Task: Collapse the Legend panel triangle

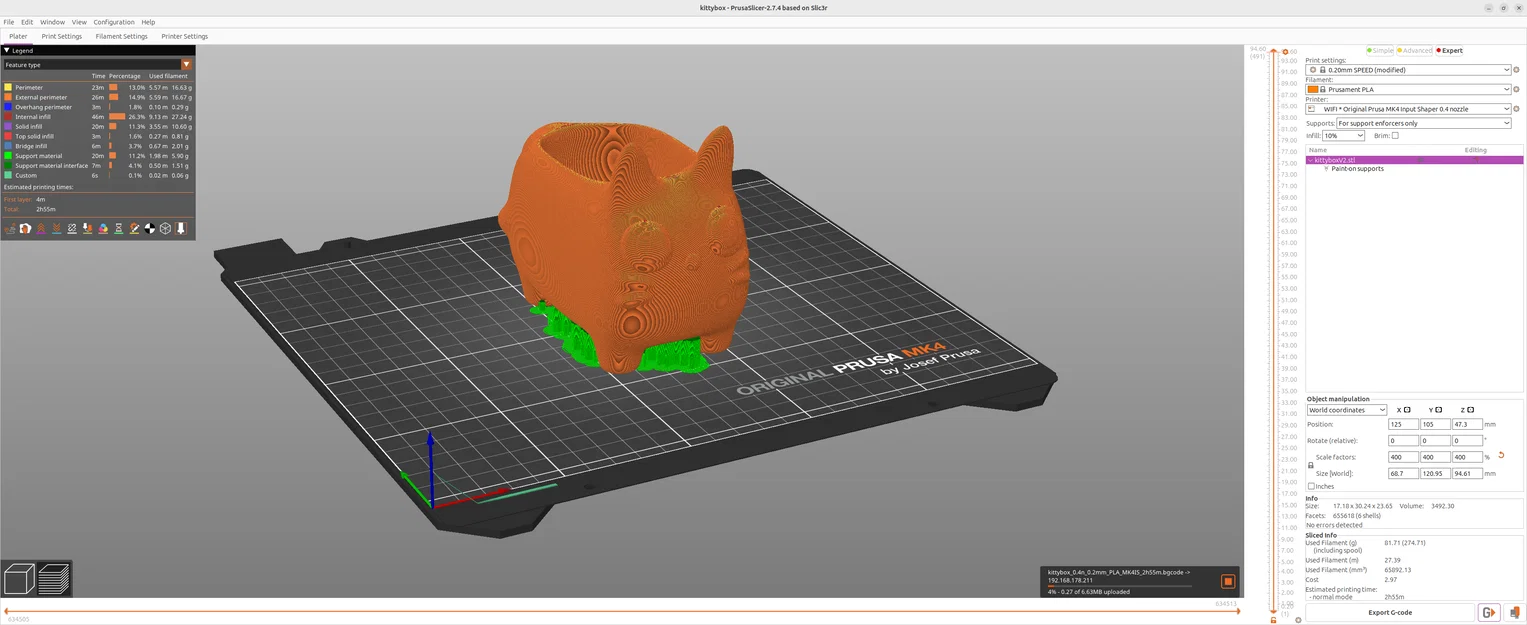Action: (x=7, y=50)
